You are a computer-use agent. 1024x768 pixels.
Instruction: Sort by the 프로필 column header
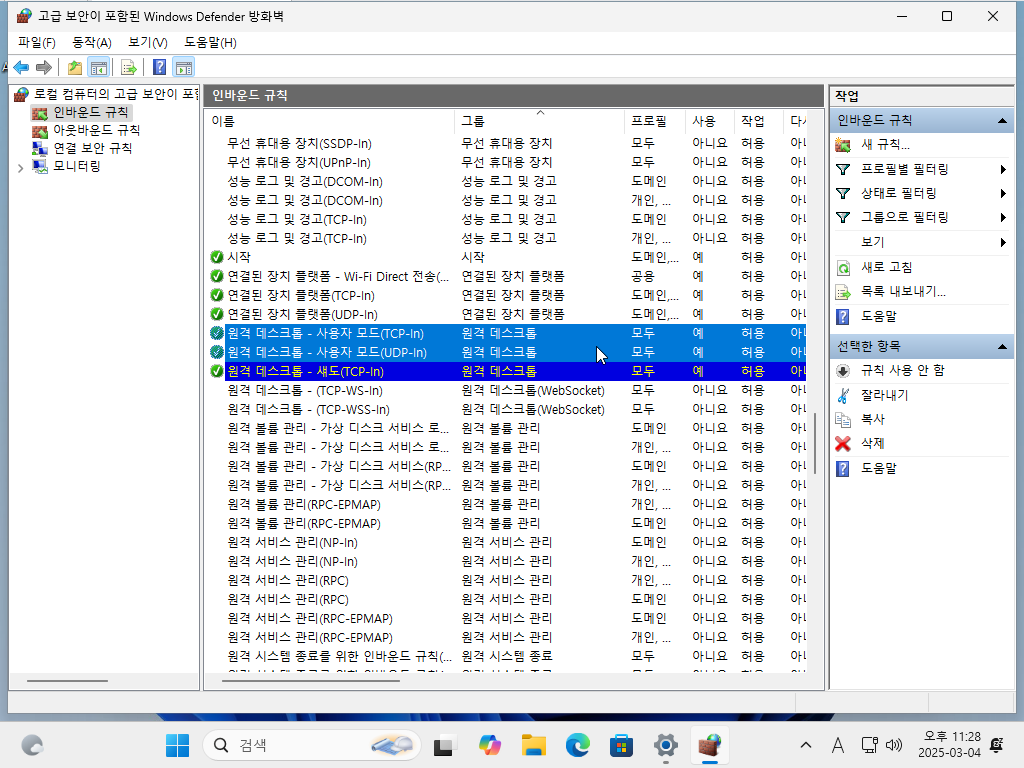coord(654,121)
